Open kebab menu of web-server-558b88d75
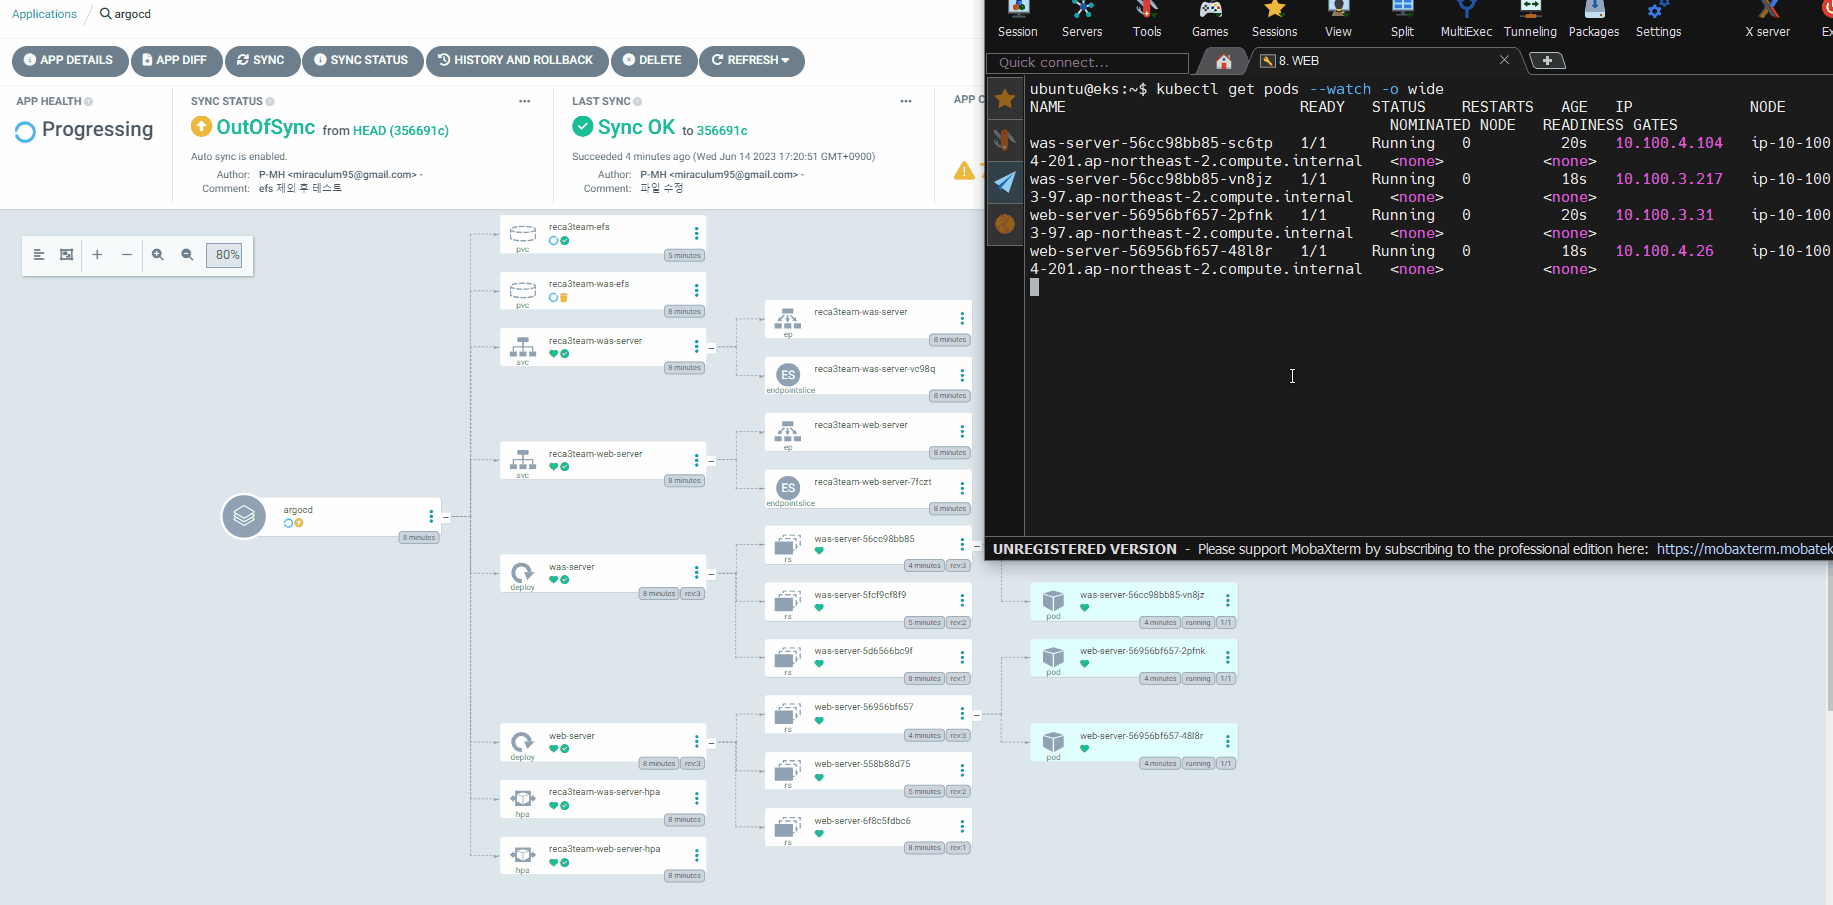Viewport: 1833px width, 905px height. tap(963, 771)
